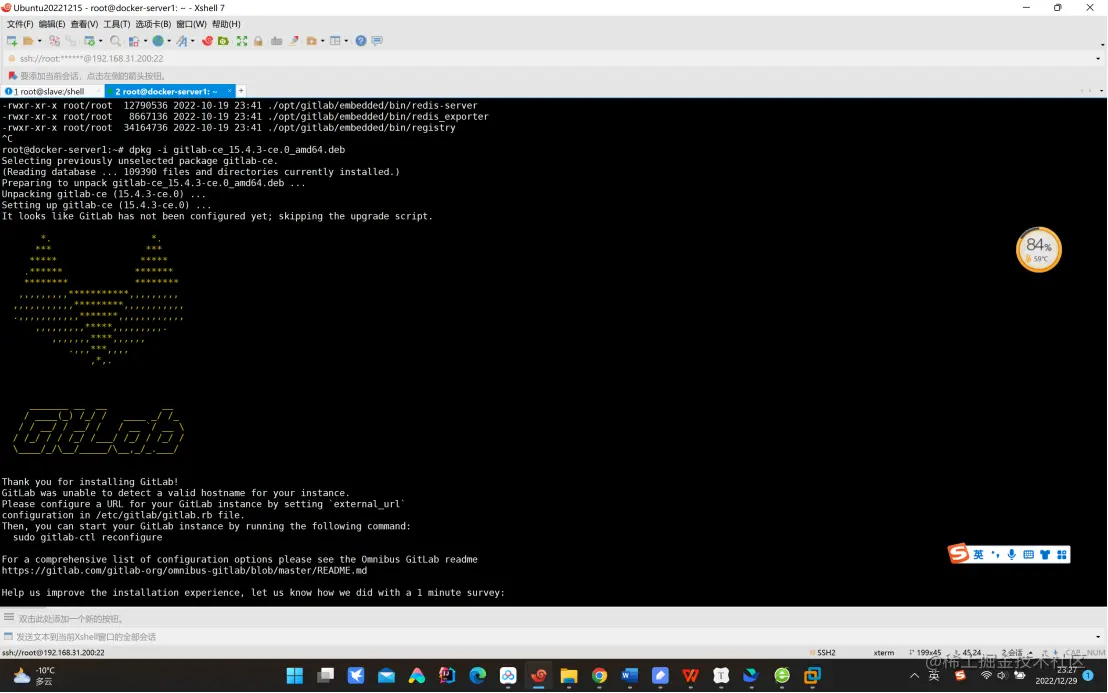The width and height of the screenshot is (1108, 693).
Task: Open the Help question mark icon
Action: coord(360,41)
